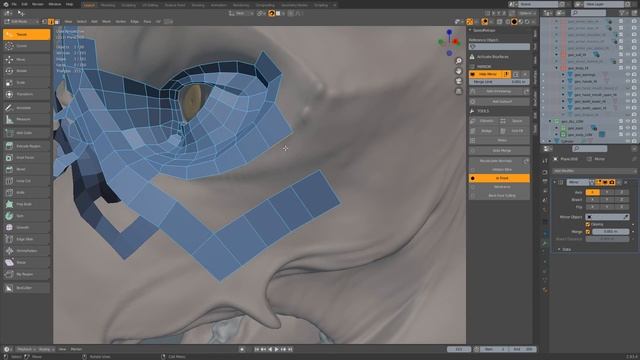Select the Bevel tool

tap(27, 169)
